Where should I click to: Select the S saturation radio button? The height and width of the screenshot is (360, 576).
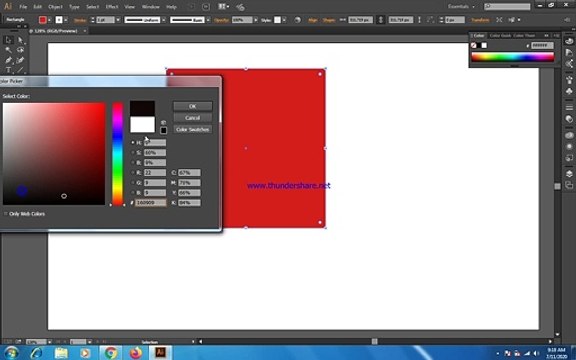point(133,152)
